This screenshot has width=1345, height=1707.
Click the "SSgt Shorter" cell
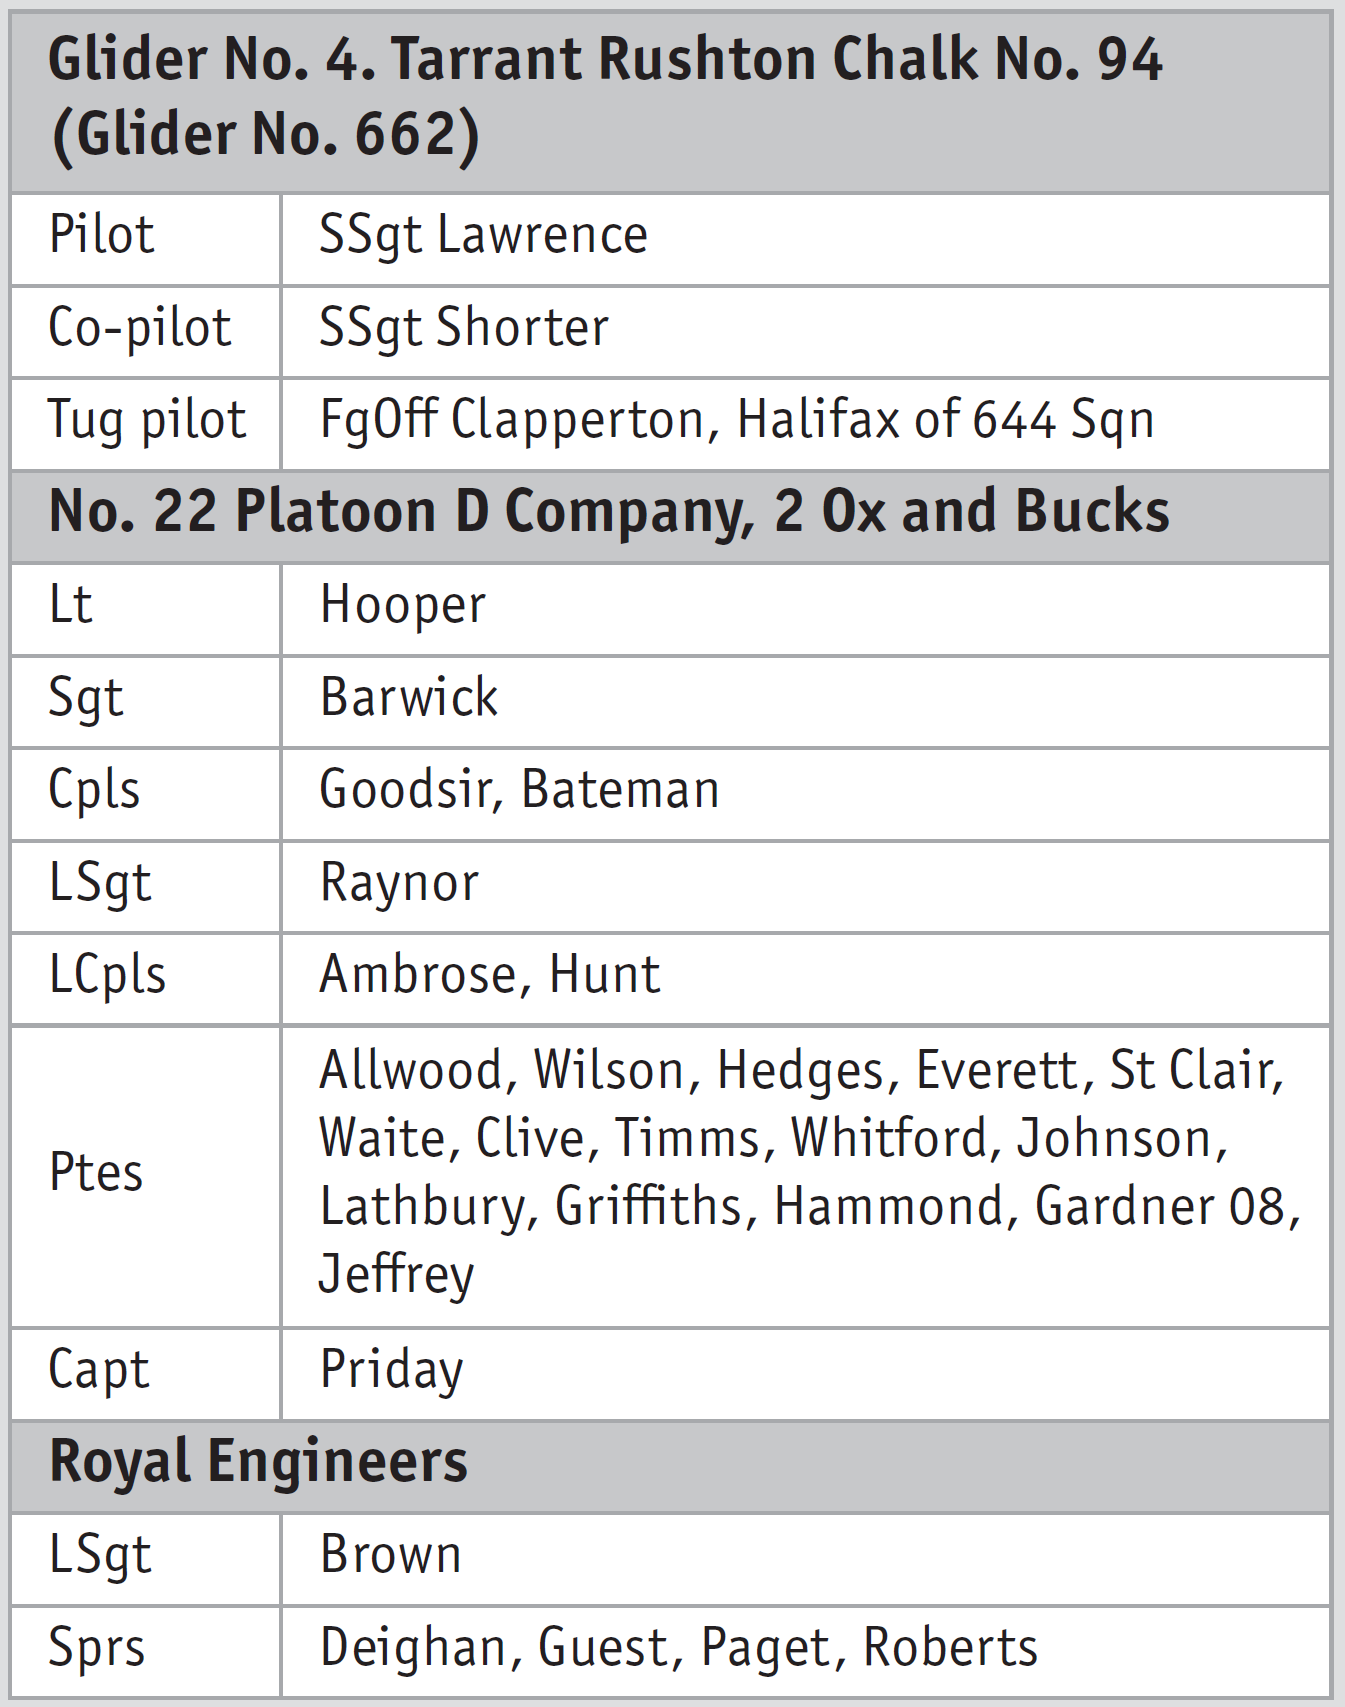(464, 329)
